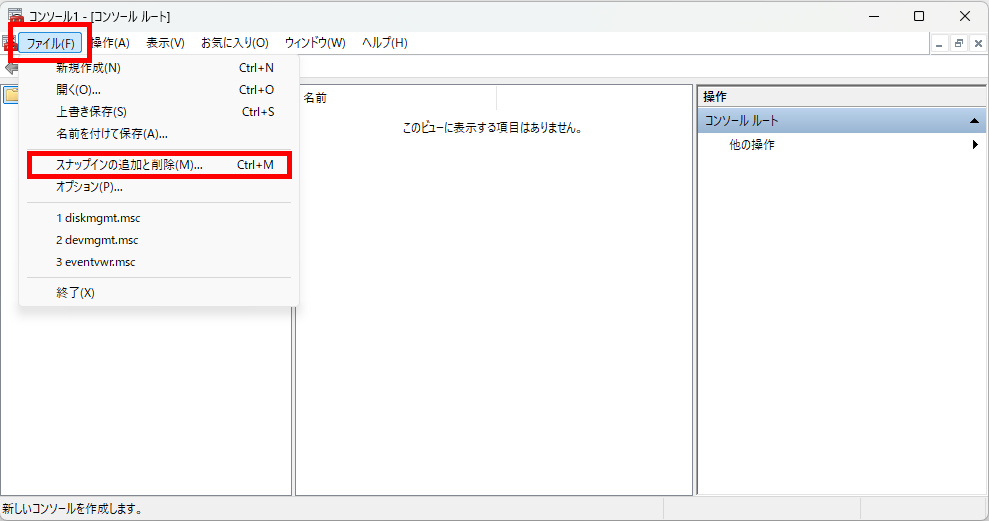Choose 名前を付けて保存(A)... menu item
Image resolution: width=989 pixels, height=521 pixels.
coord(111,134)
